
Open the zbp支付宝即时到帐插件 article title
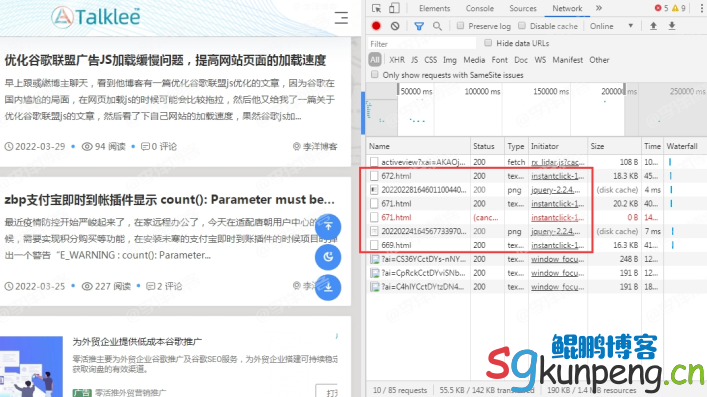(x=170, y=199)
